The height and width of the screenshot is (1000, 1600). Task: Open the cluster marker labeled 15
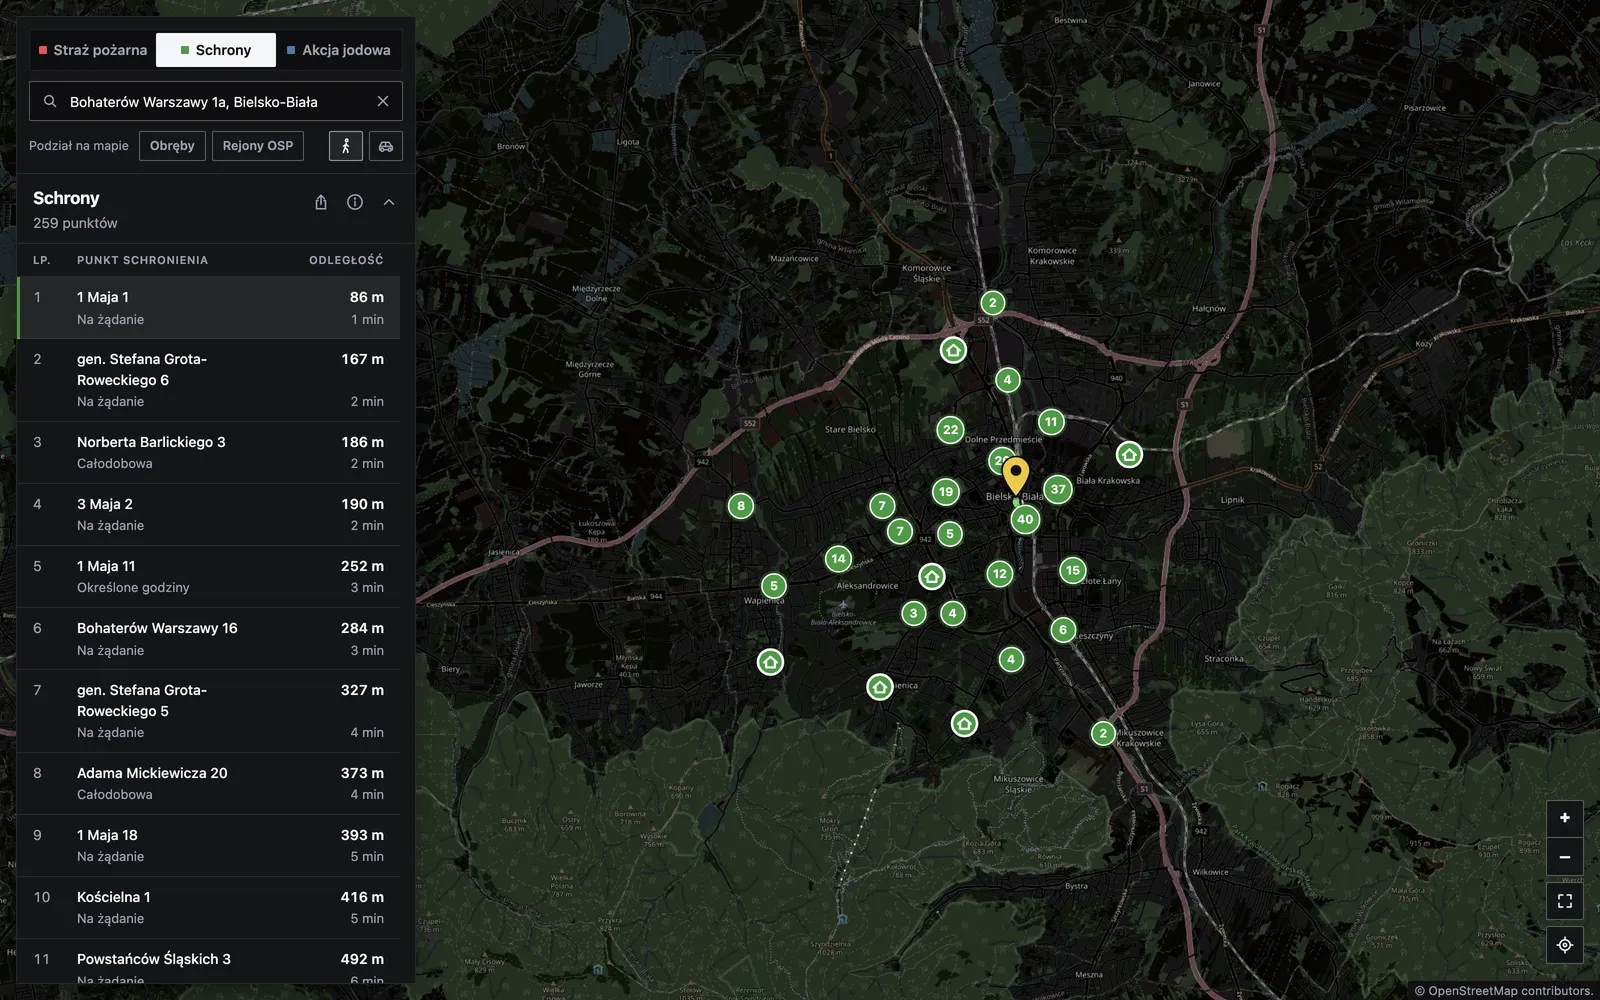(1073, 571)
